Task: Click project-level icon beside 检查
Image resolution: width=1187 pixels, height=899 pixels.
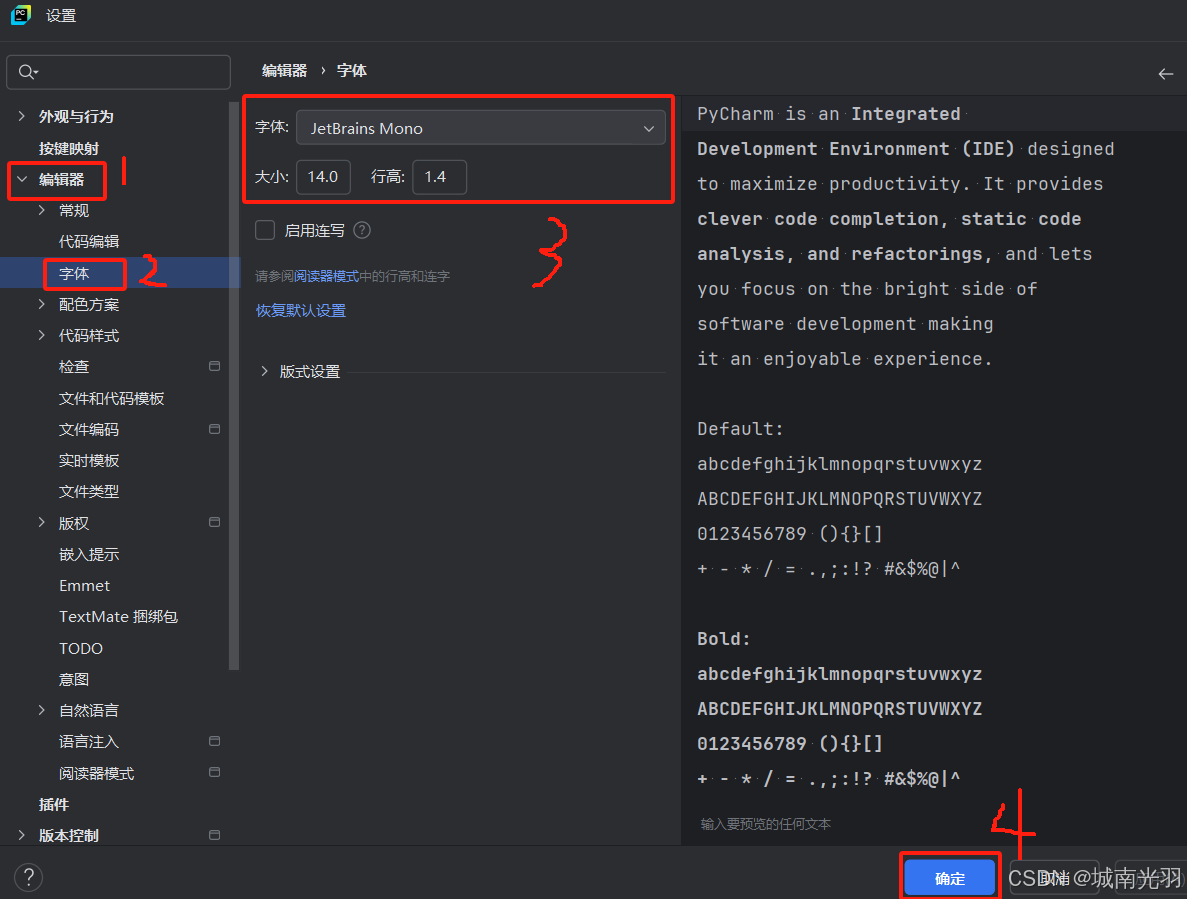Action: click(214, 366)
